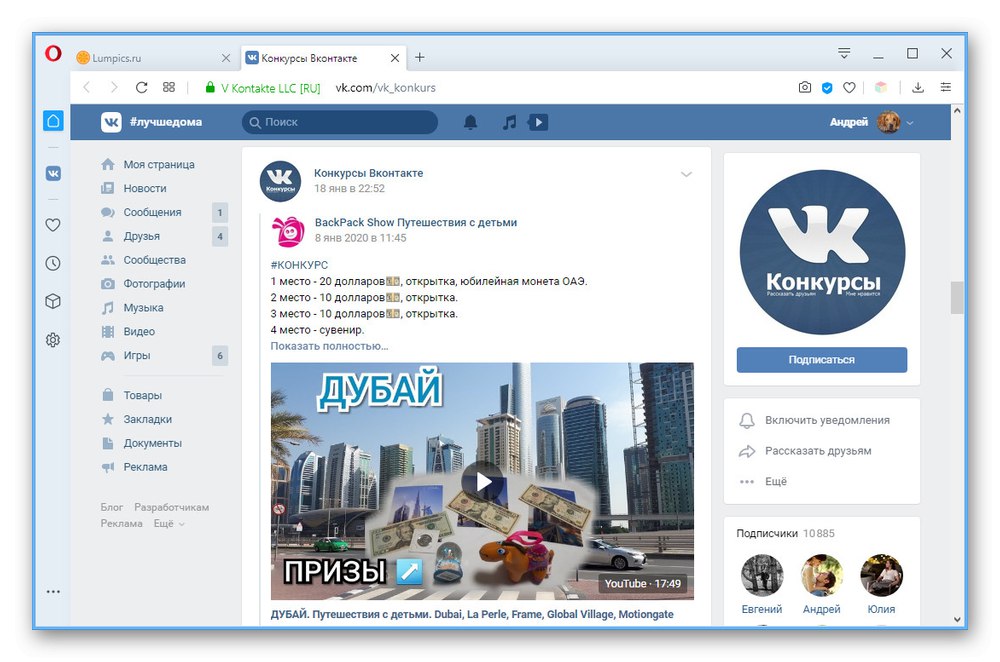Click the address bar vk.com/vk_konkurs
Viewport: 1000px width, 662px height.
[x=385, y=88]
